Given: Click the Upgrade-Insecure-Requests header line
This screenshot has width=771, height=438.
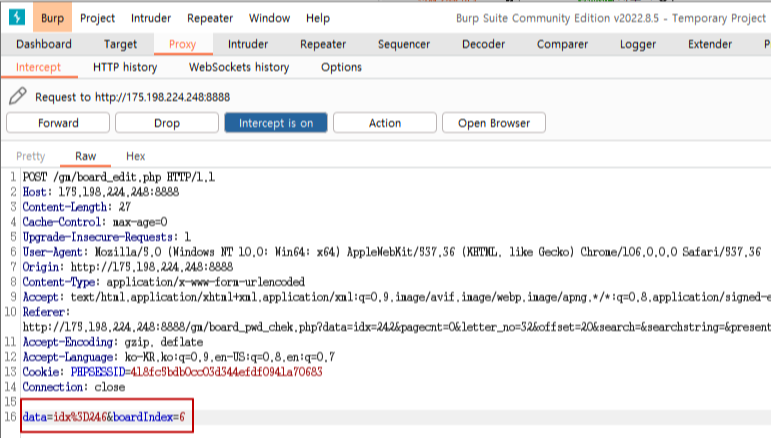Looking at the screenshot, I should [107, 237].
